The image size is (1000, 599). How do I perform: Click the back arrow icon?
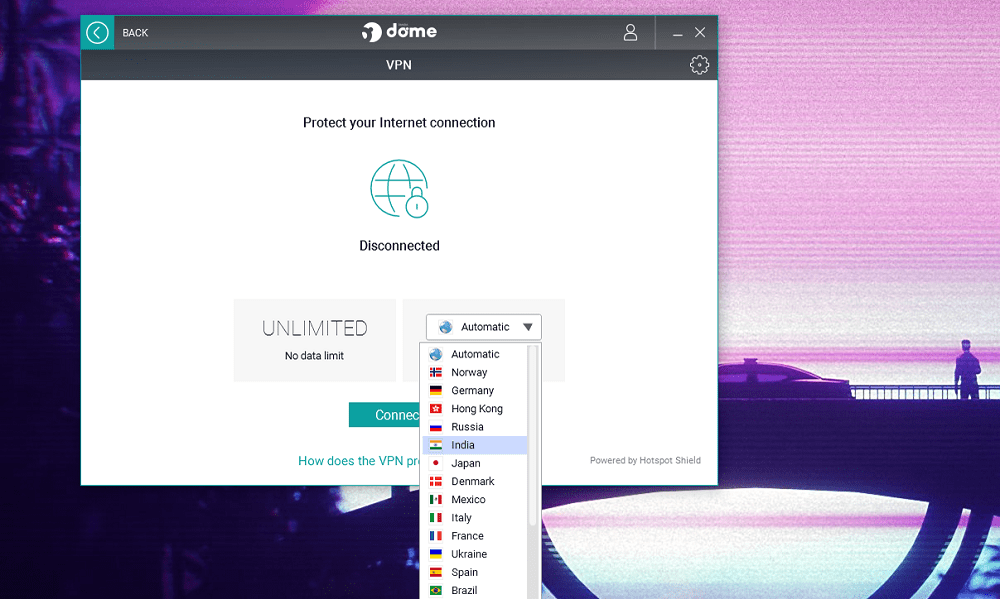[98, 33]
